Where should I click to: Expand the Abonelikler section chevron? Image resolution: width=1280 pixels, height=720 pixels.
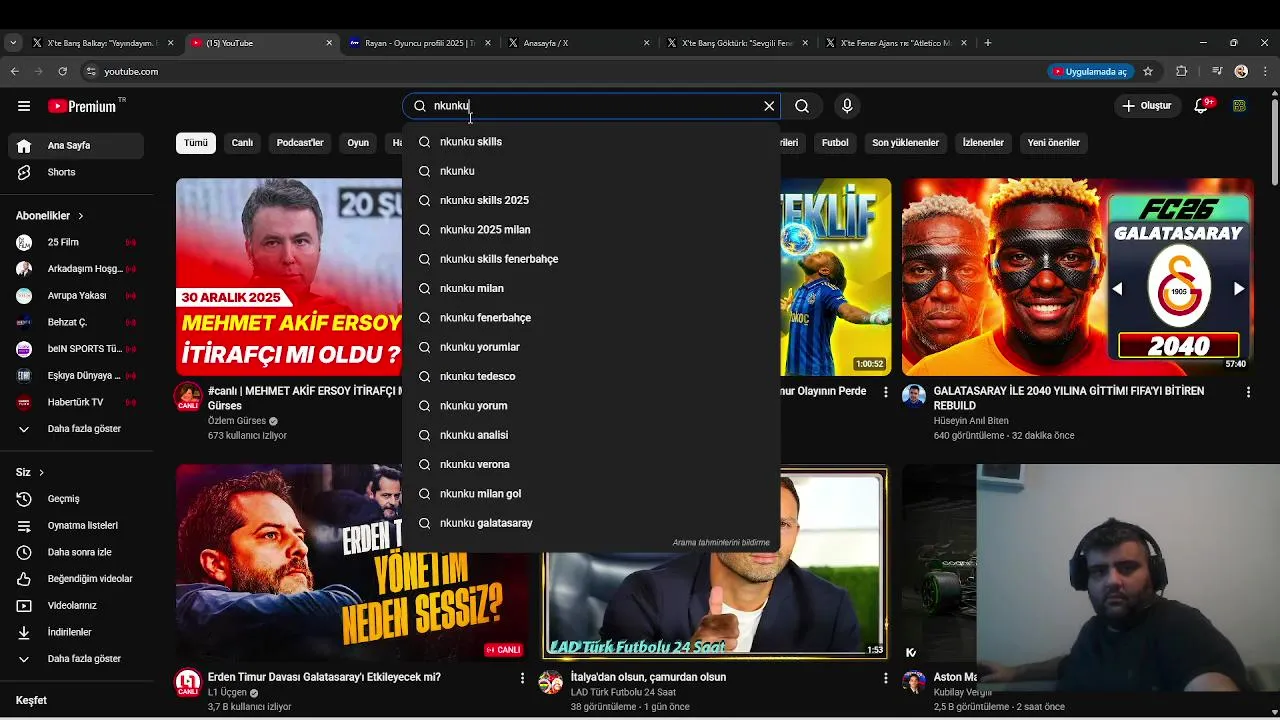click(81, 216)
